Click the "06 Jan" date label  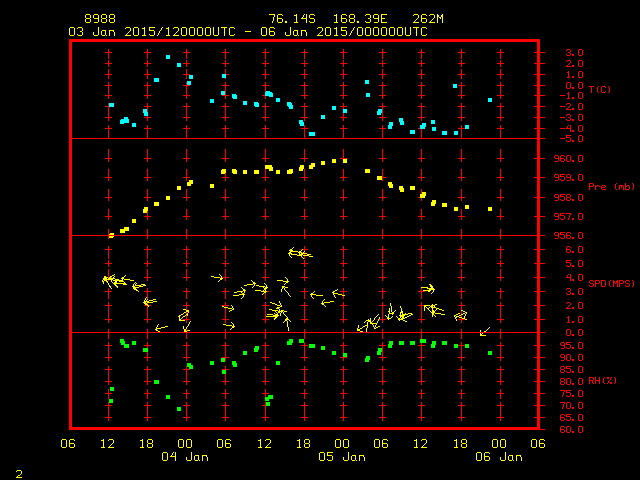point(499,457)
